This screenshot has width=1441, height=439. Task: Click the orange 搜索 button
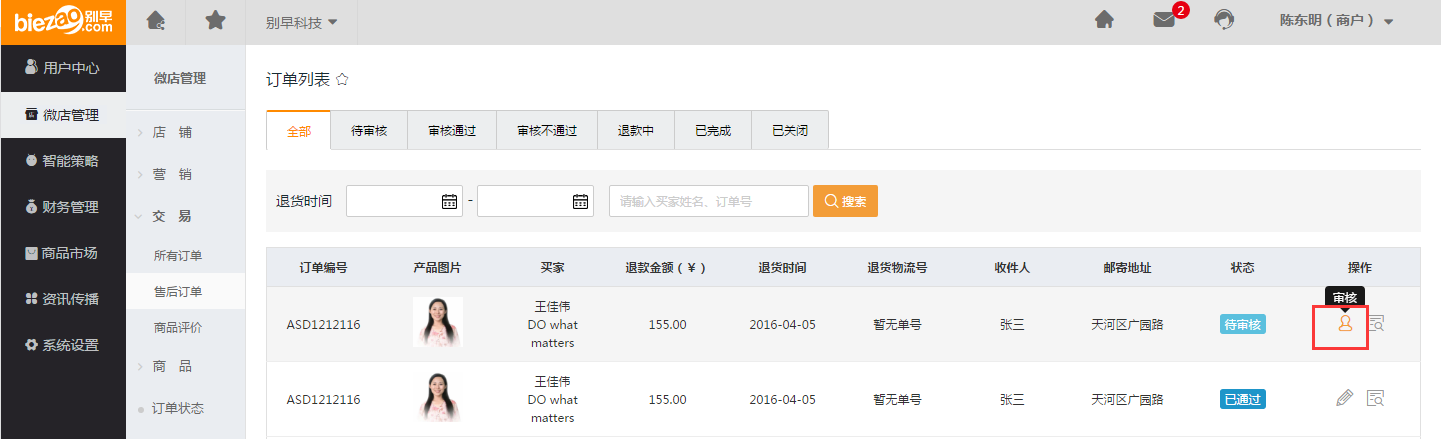pyautogui.click(x=845, y=201)
